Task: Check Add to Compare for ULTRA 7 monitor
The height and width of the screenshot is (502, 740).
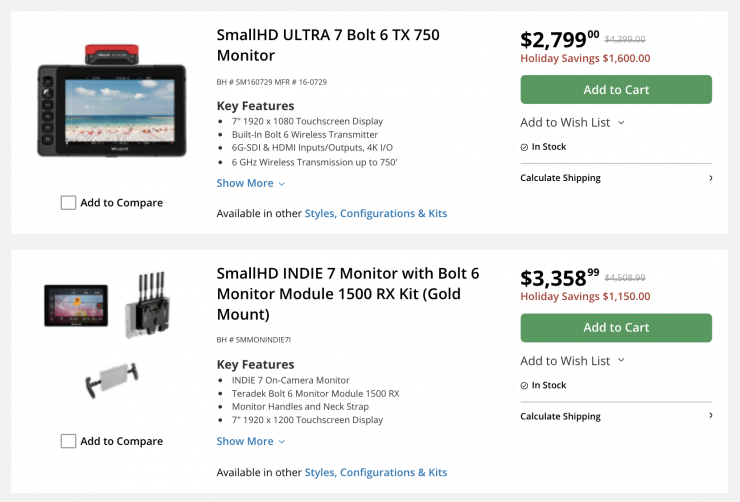Action: [68, 202]
